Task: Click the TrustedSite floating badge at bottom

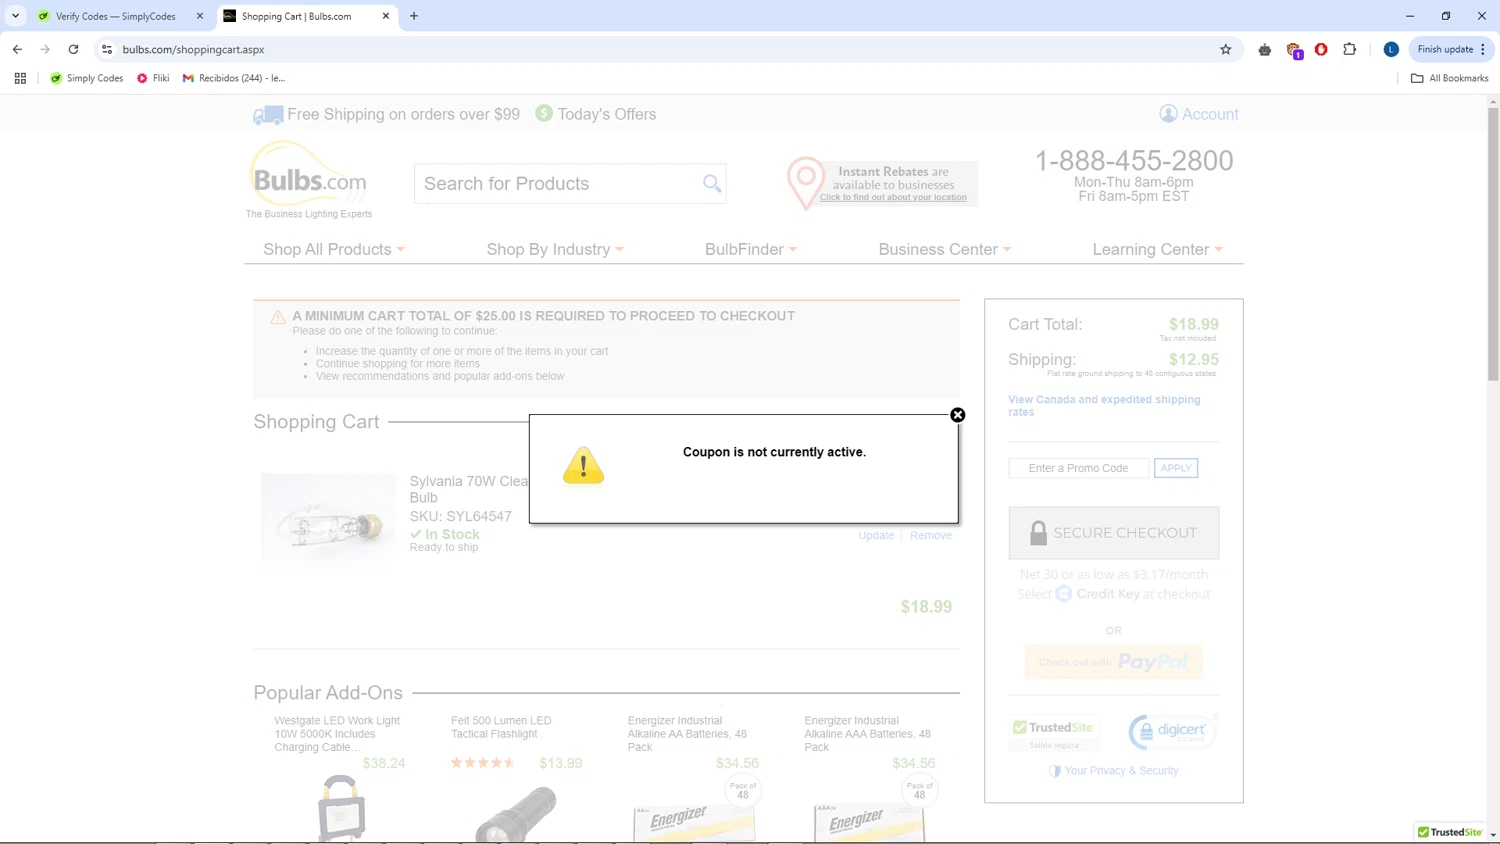Action: 1450,832
